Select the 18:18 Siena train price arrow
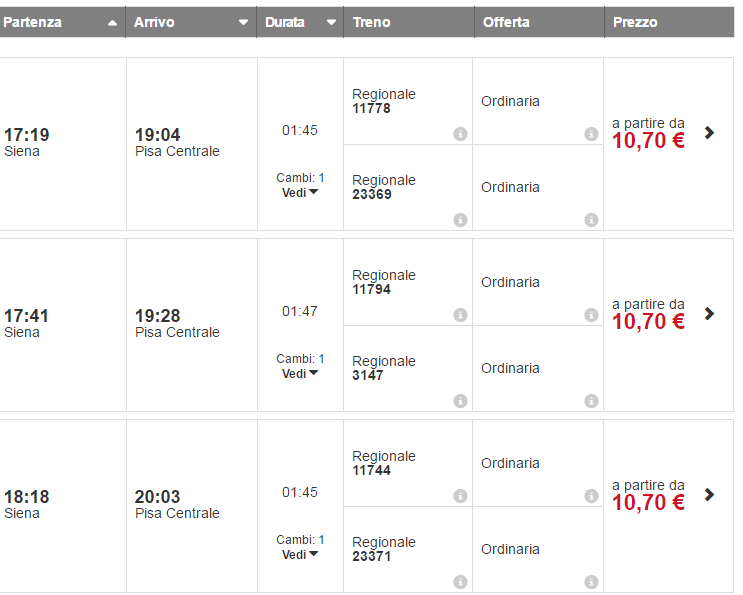This screenshot has width=743, height=595. tap(709, 494)
